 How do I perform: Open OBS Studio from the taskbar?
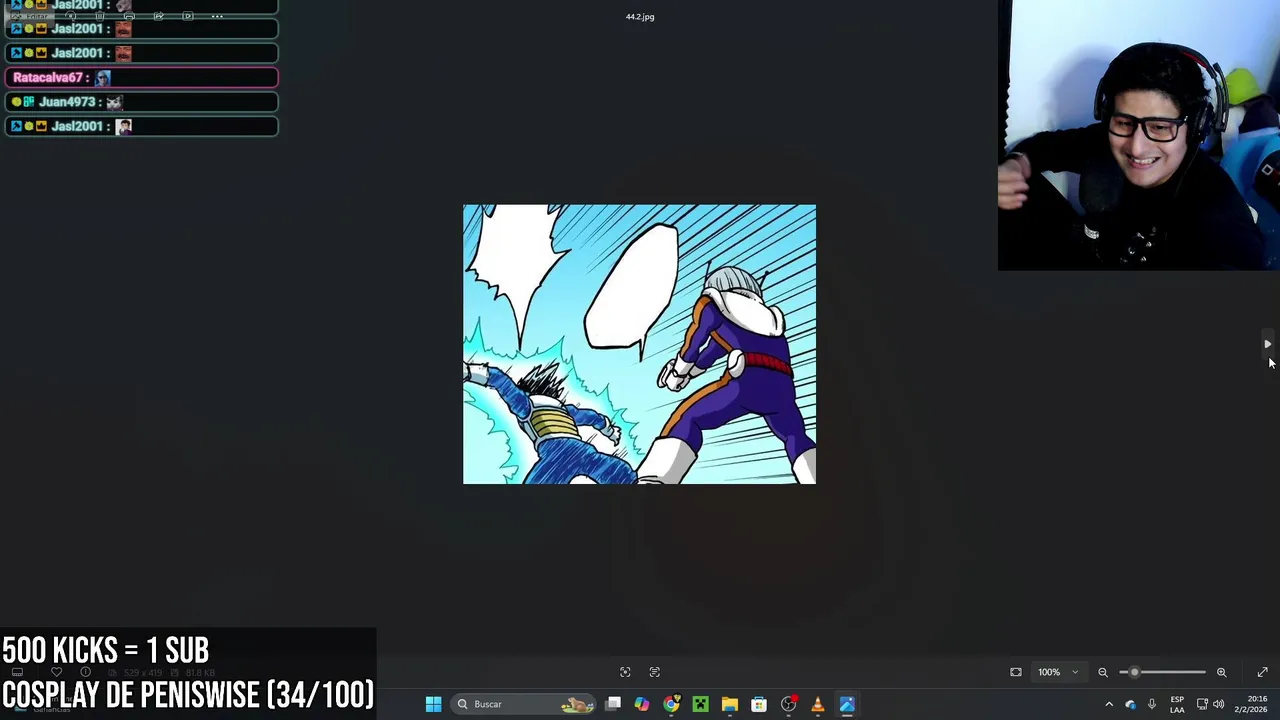pos(788,704)
